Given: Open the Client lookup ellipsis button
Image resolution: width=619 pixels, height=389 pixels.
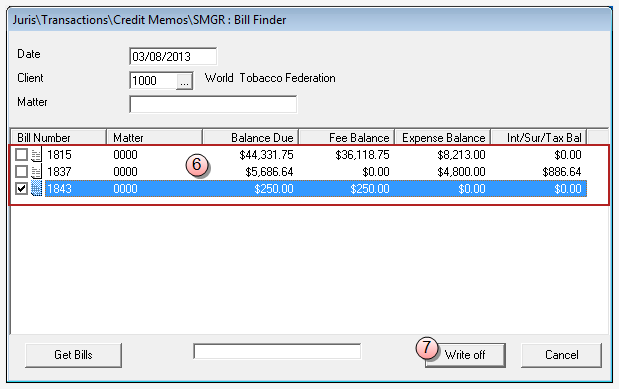Looking at the screenshot, I should pos(184,81).
